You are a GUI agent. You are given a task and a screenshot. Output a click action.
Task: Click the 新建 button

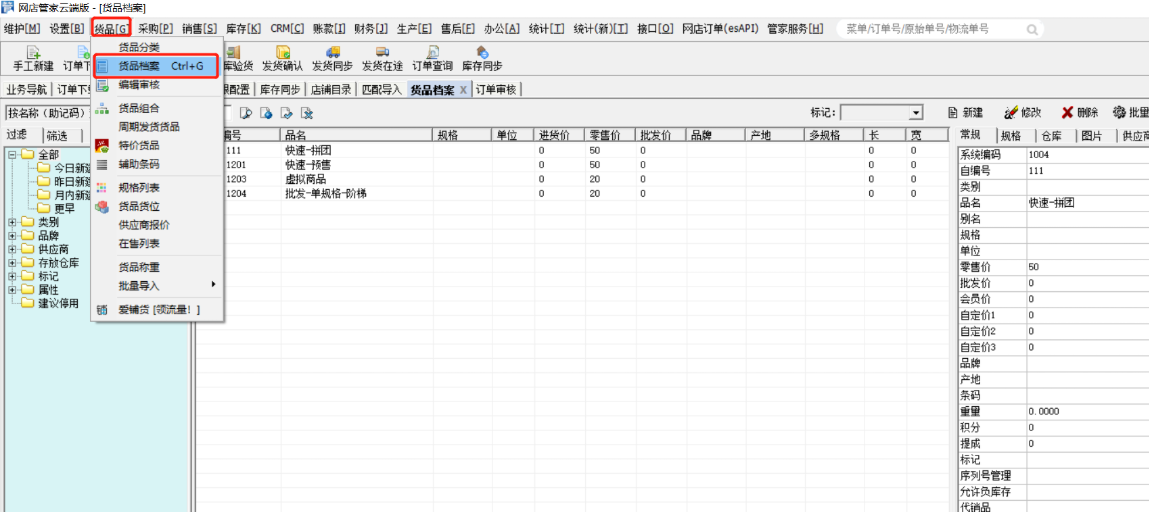click(x=965, y=113)
